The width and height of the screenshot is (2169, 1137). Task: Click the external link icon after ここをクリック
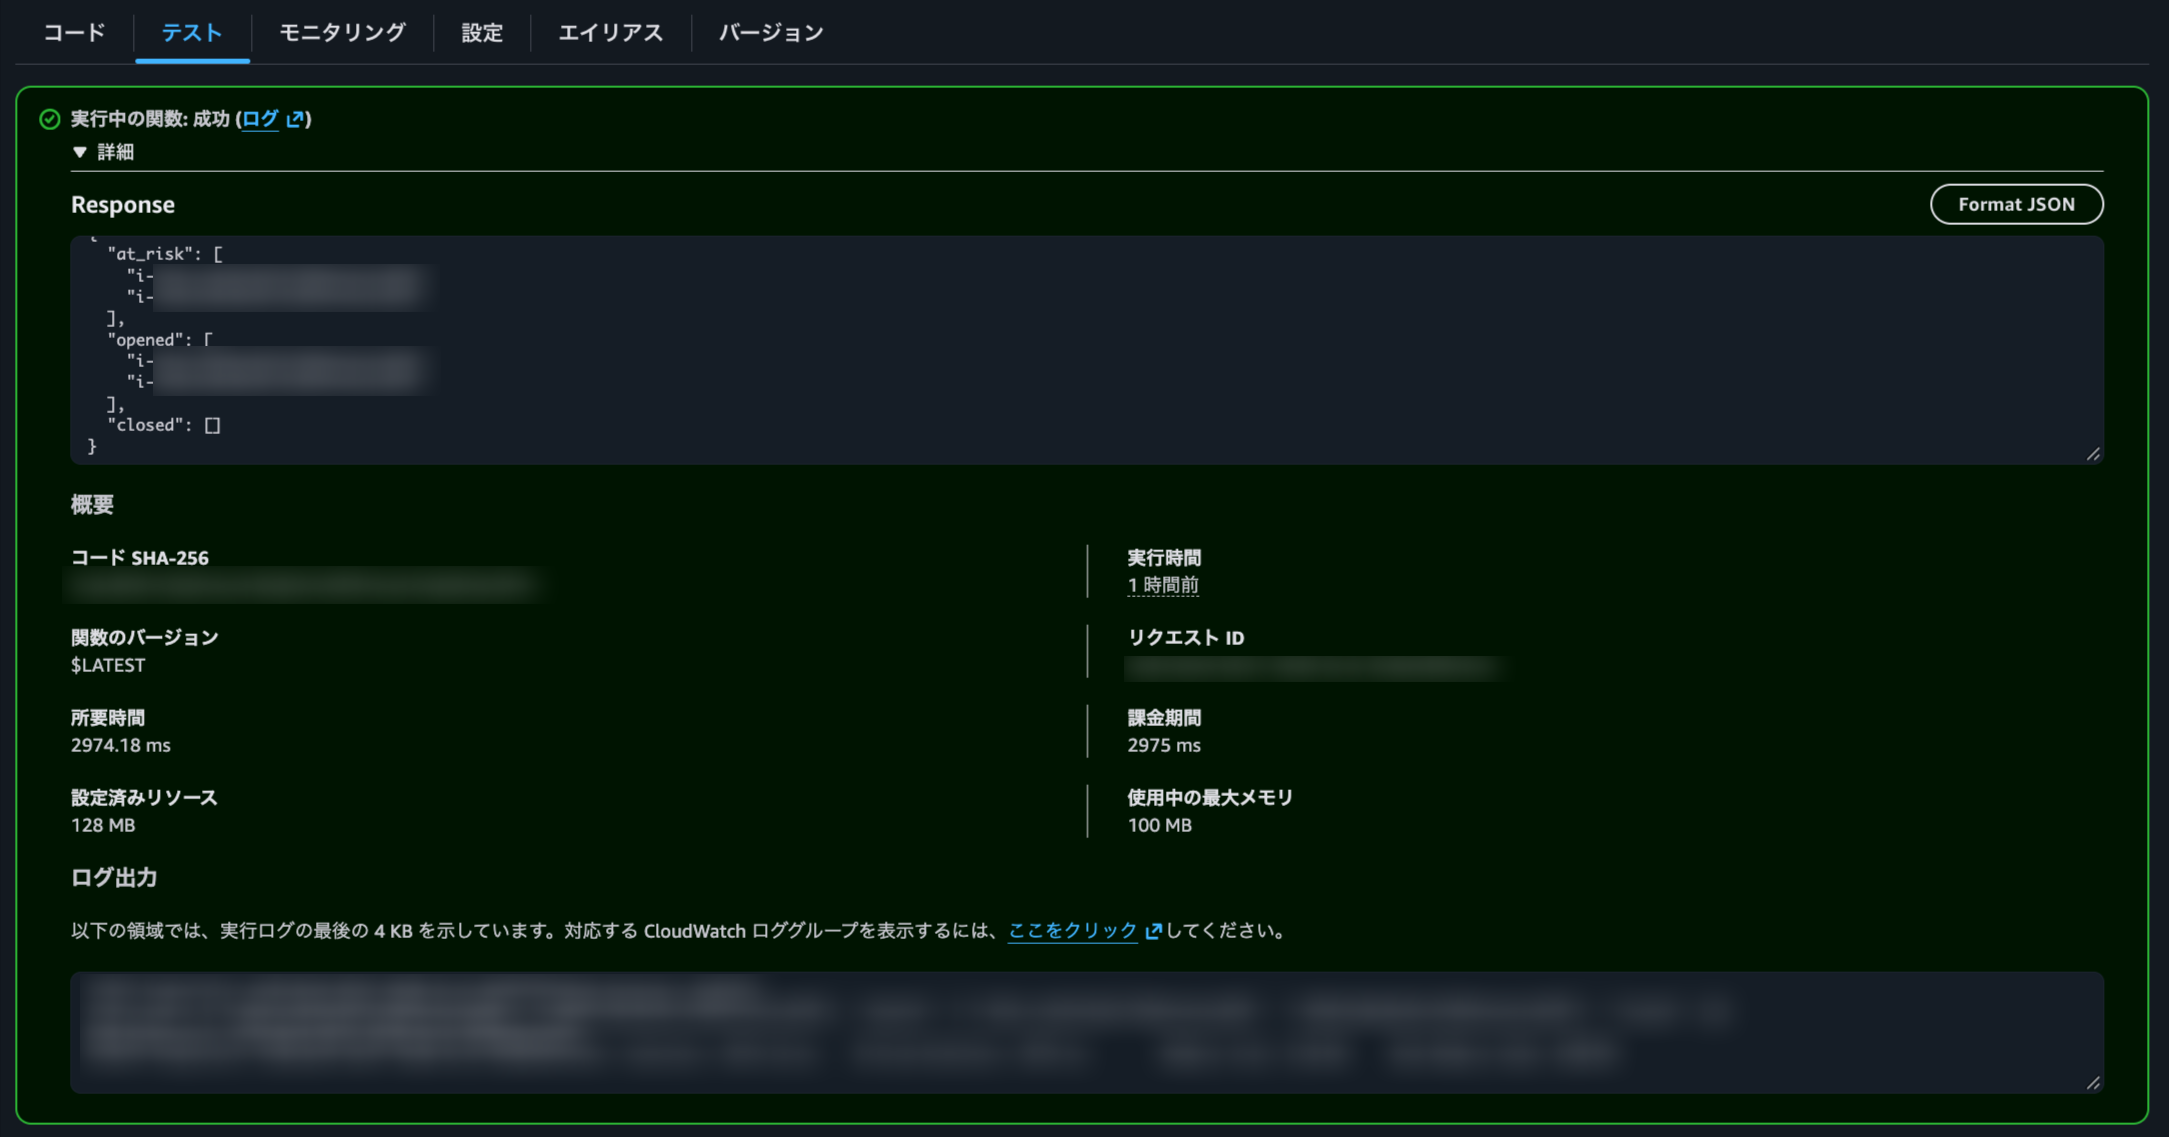point(1153,931)
